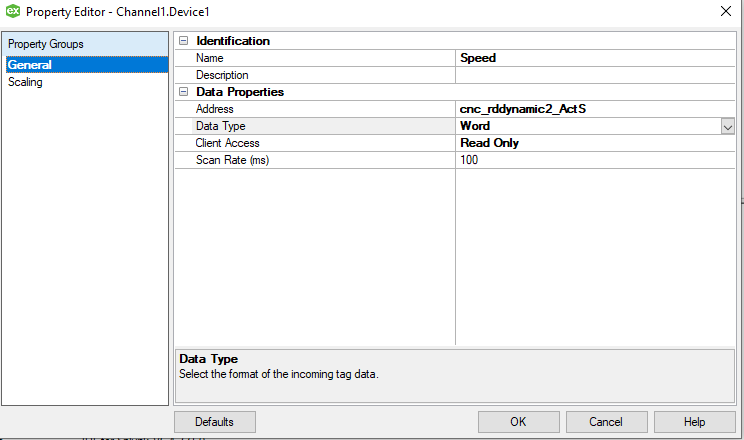Image resolution: width=744 pixels, height=440 pixels.
Task: Select the General property group
Action: click(x=87, y=65)
